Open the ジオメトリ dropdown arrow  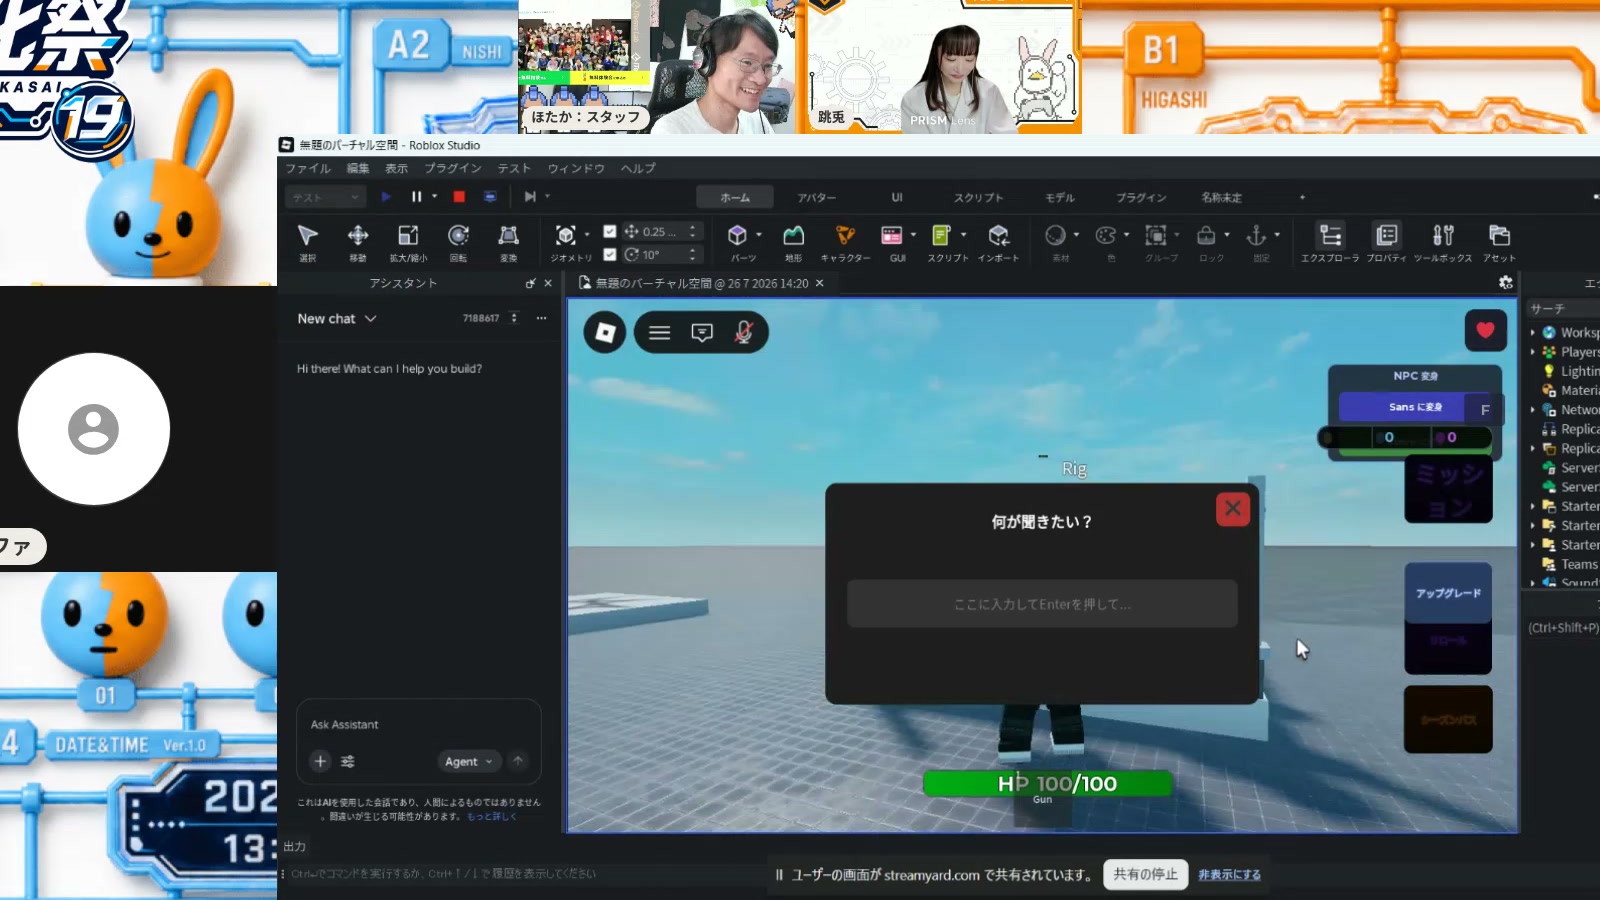(587, 235)
